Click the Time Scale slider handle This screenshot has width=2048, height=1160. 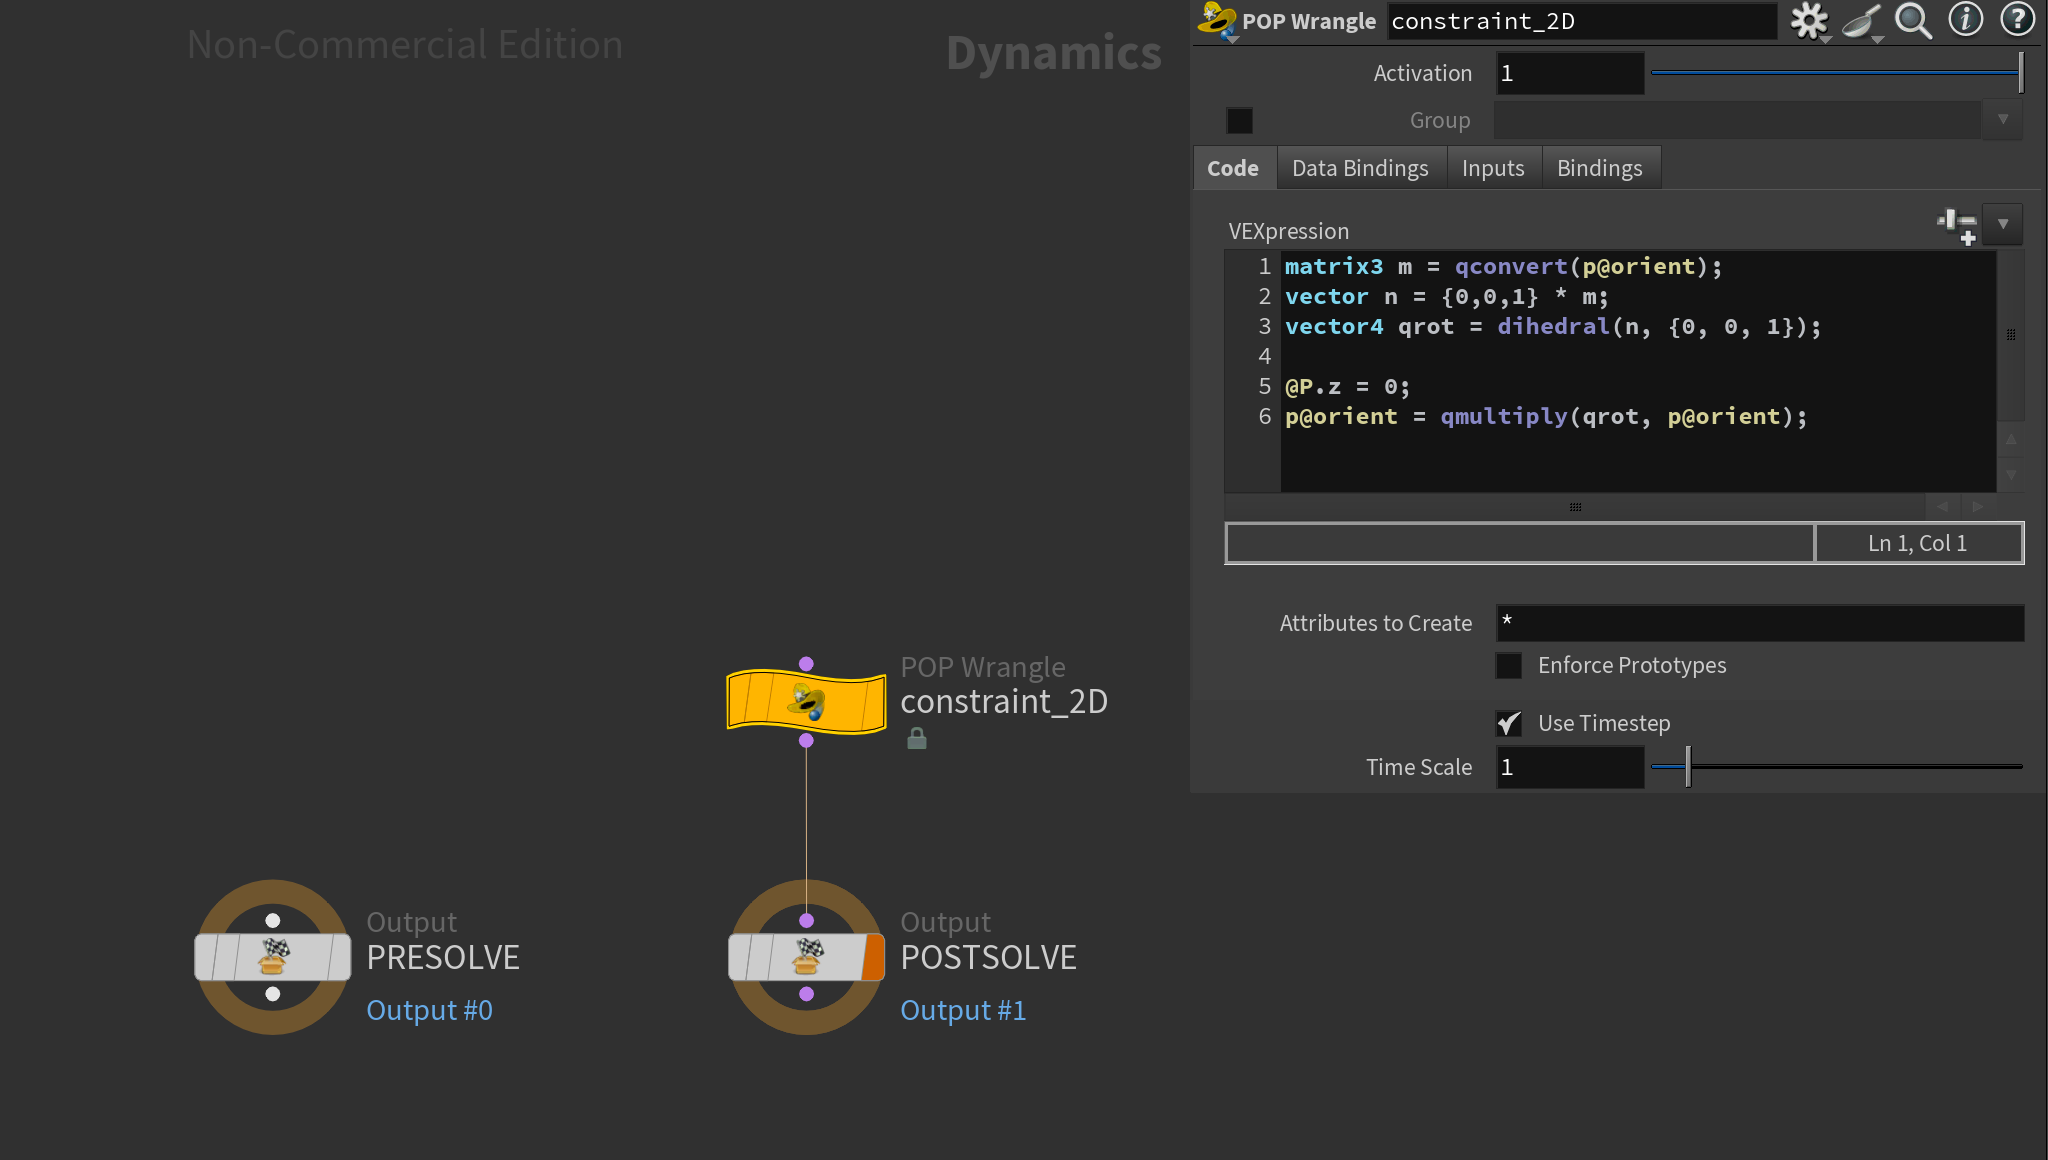(1688, 767)
